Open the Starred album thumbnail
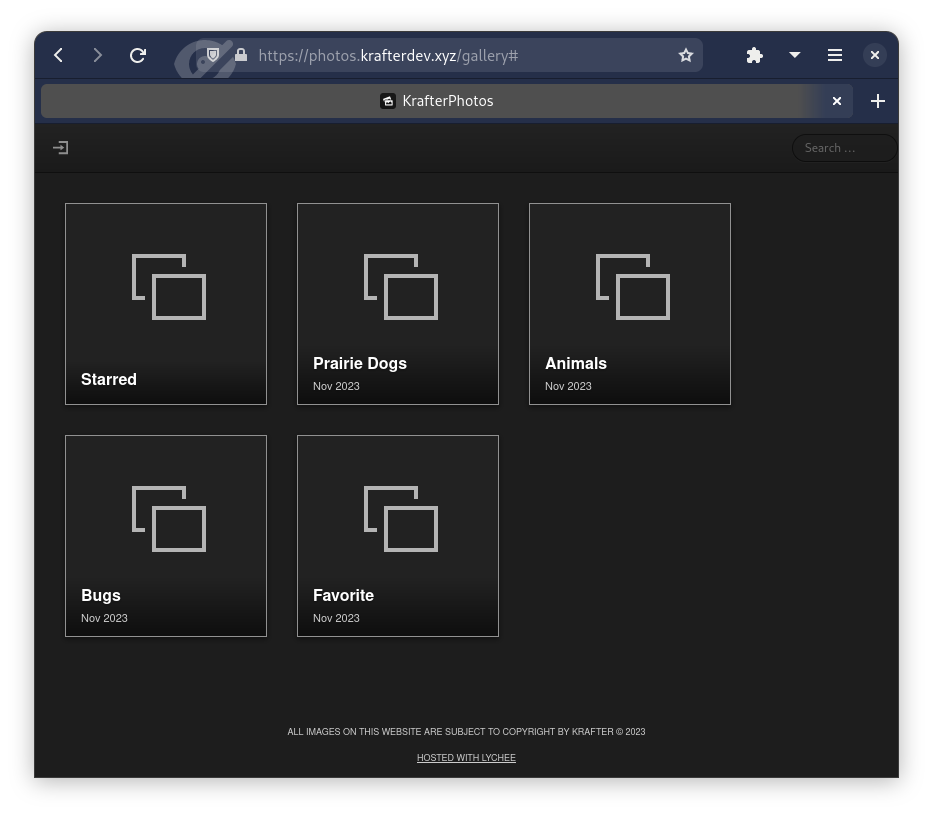The image size is (933, 815). pos(166,303)
